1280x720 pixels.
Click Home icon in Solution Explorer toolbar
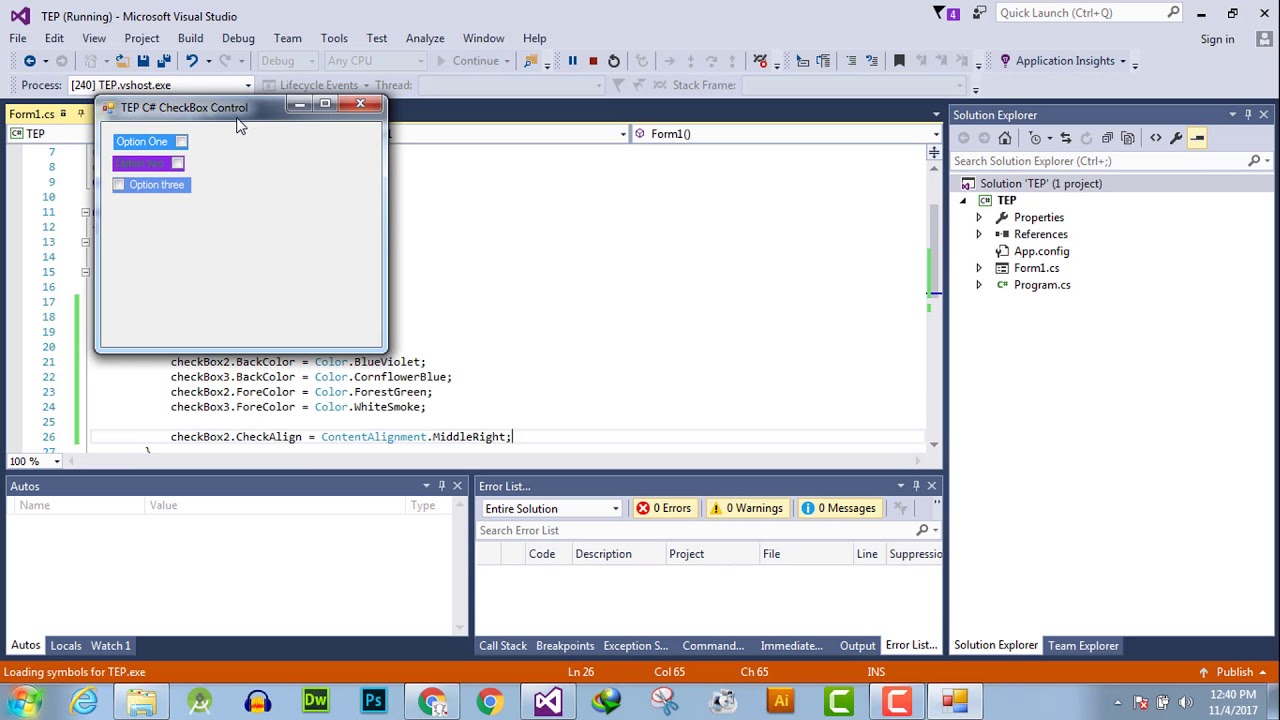point(1005,138)
